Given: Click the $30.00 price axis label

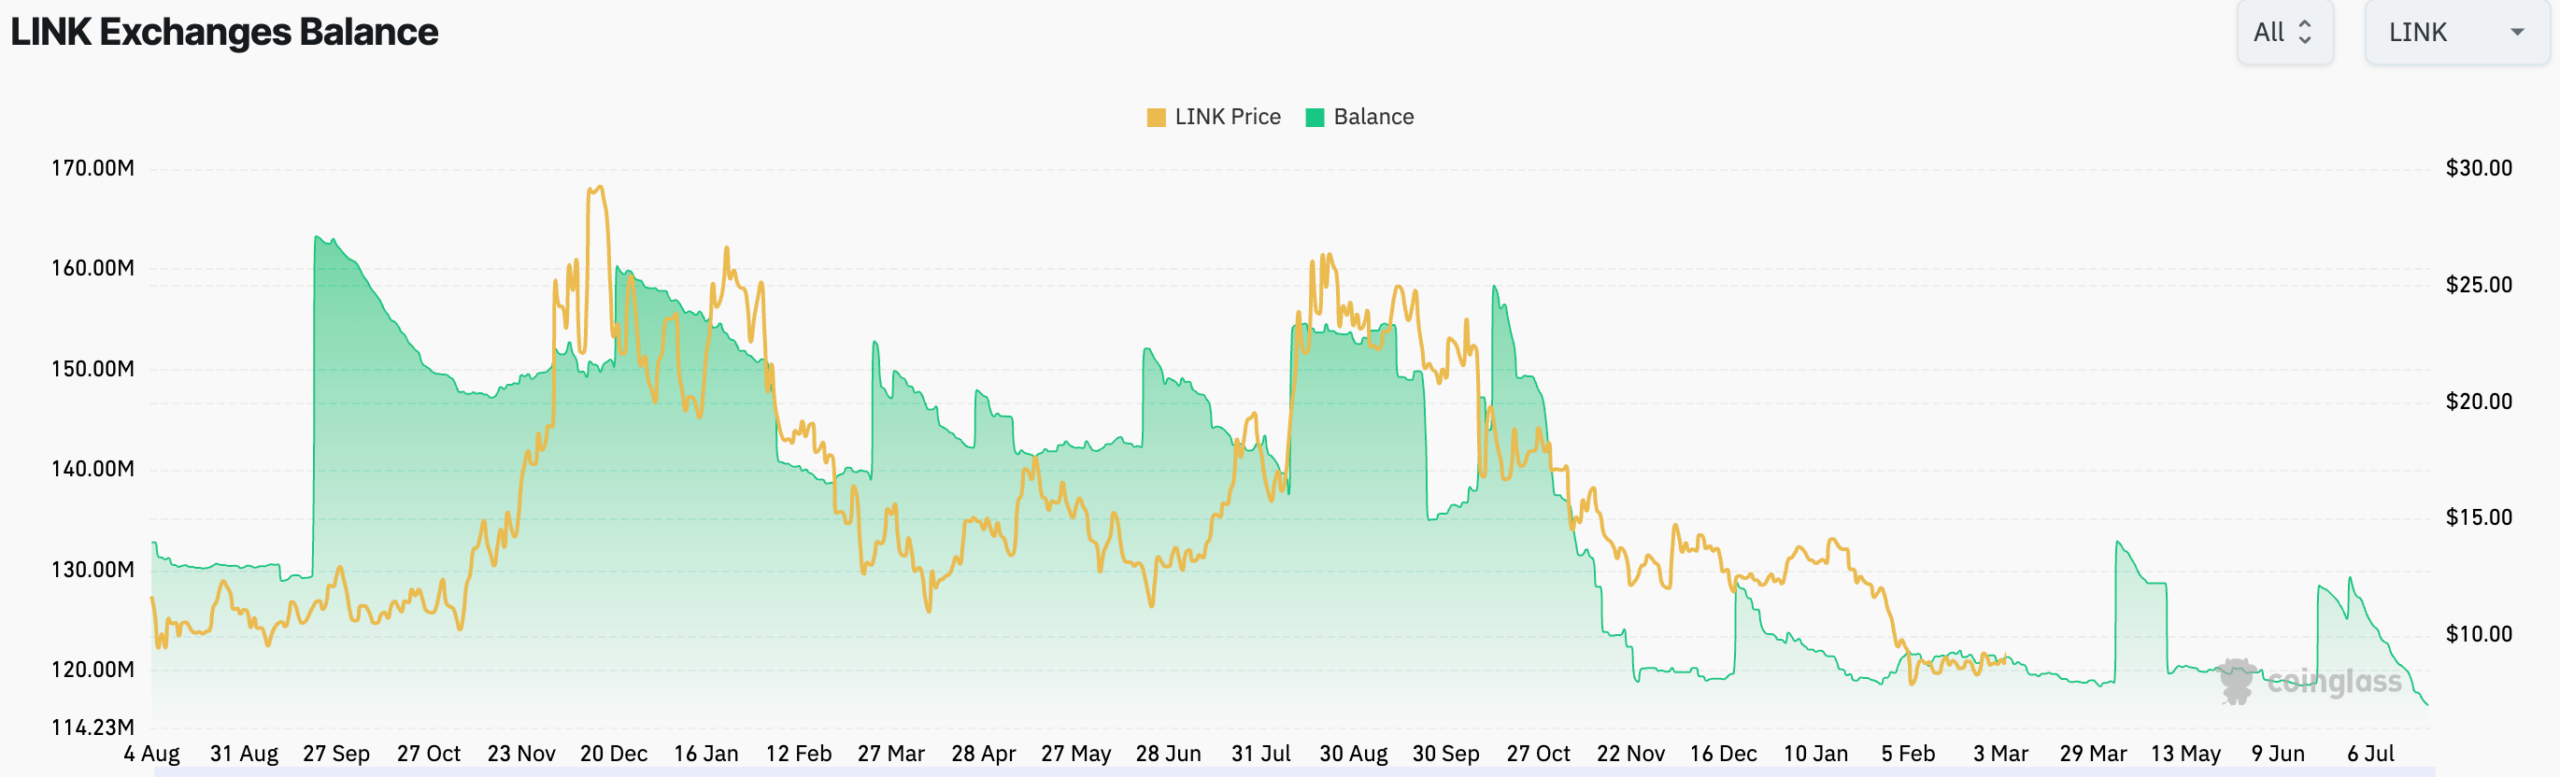Looking at the screenshot, I should [x=2479, y=168].
